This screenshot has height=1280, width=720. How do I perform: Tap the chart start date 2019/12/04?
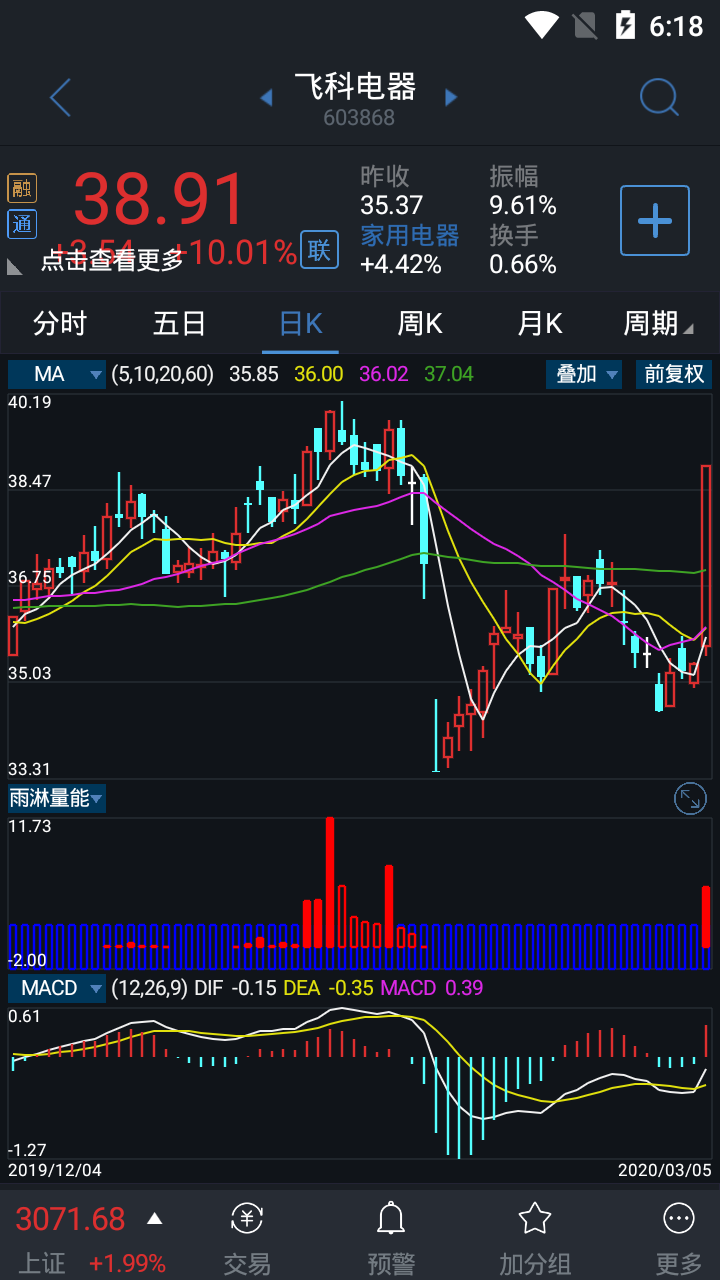coord(55,1169)
